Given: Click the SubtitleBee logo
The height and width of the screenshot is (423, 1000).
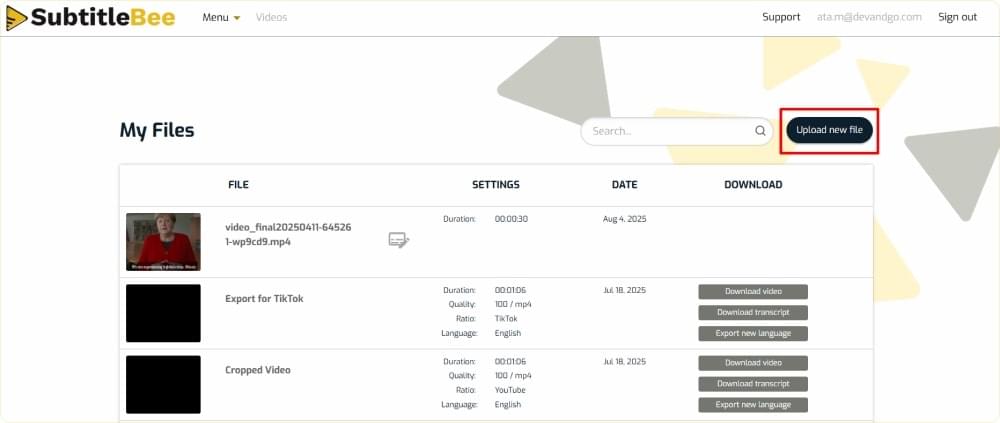Looking at the screenshot, I should coord(89,17).
